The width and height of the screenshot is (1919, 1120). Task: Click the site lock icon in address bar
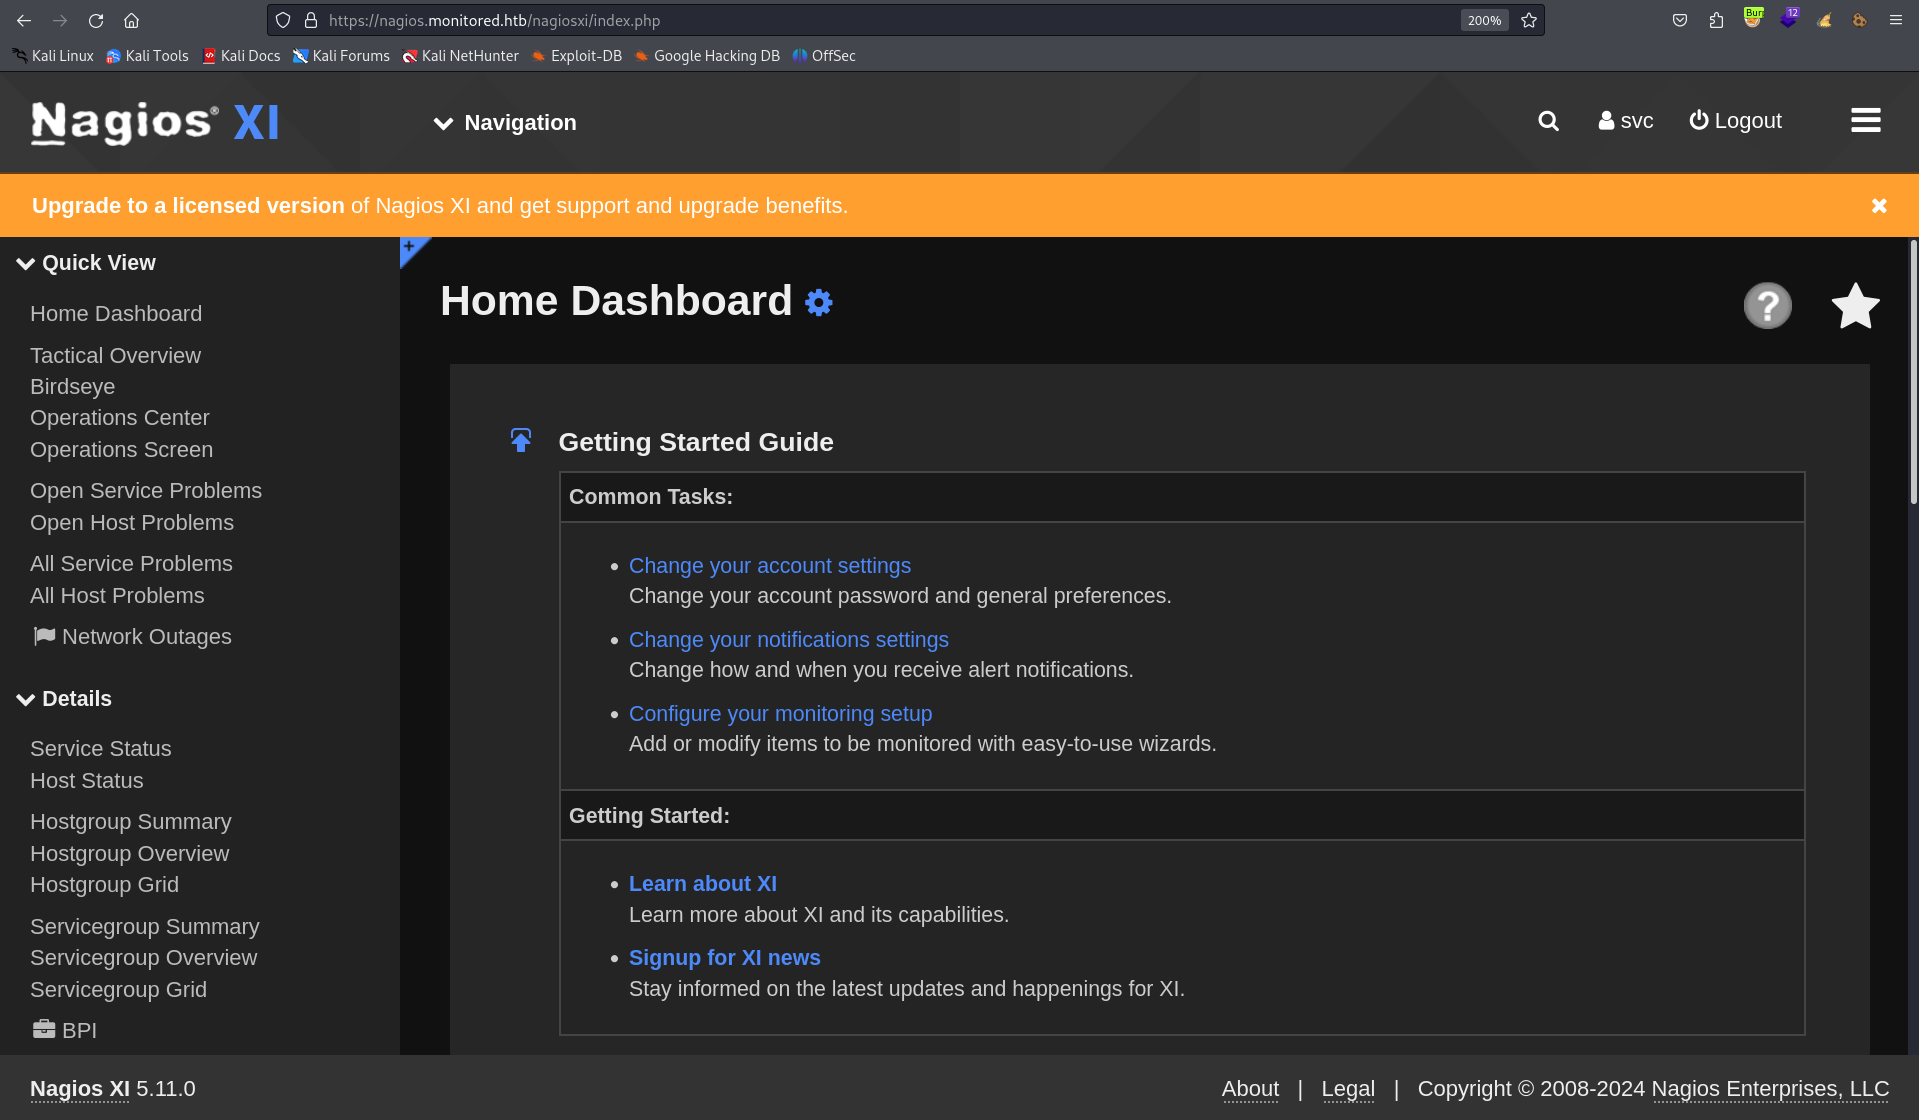click(310, 20)
